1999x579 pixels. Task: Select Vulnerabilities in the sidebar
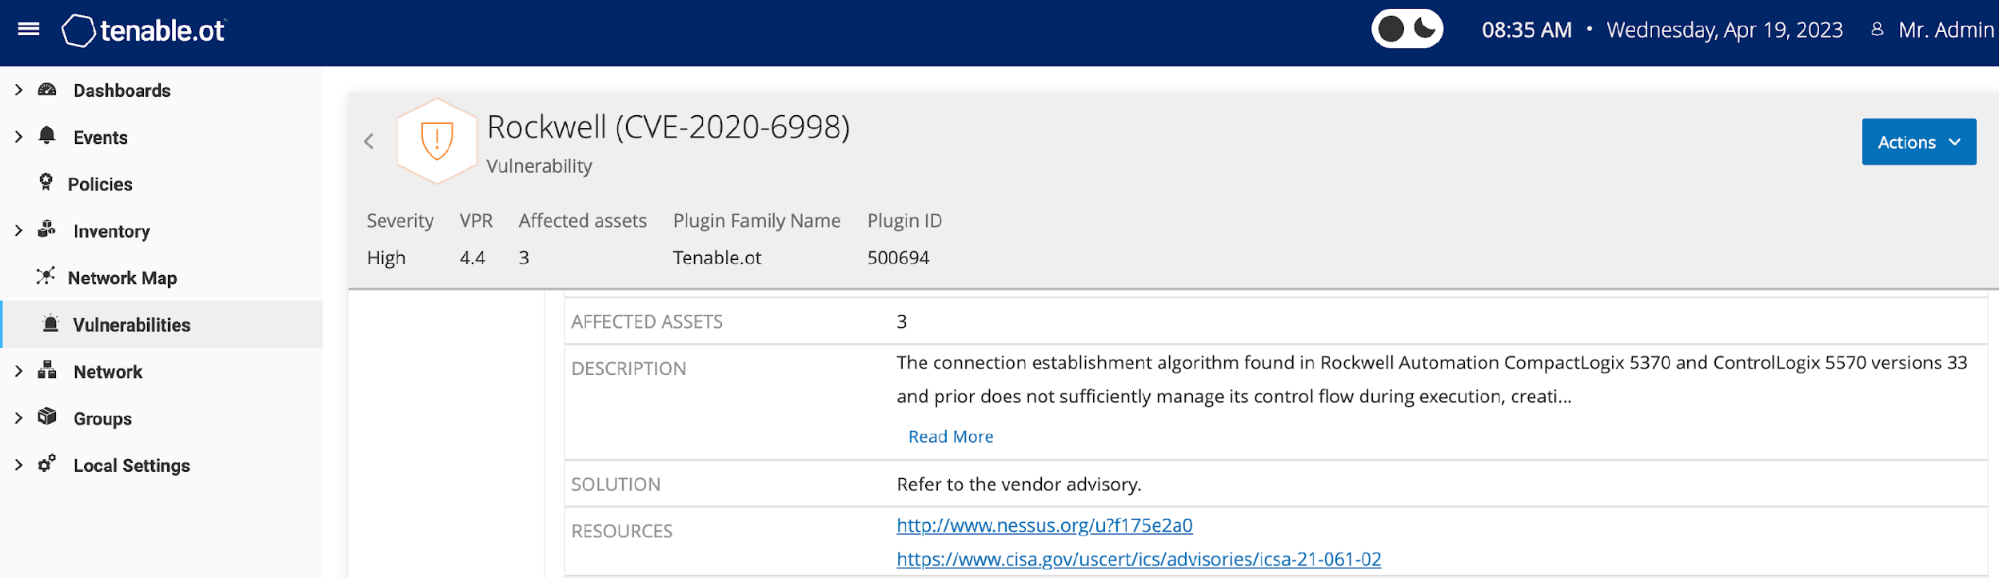(x=131, y=325)
